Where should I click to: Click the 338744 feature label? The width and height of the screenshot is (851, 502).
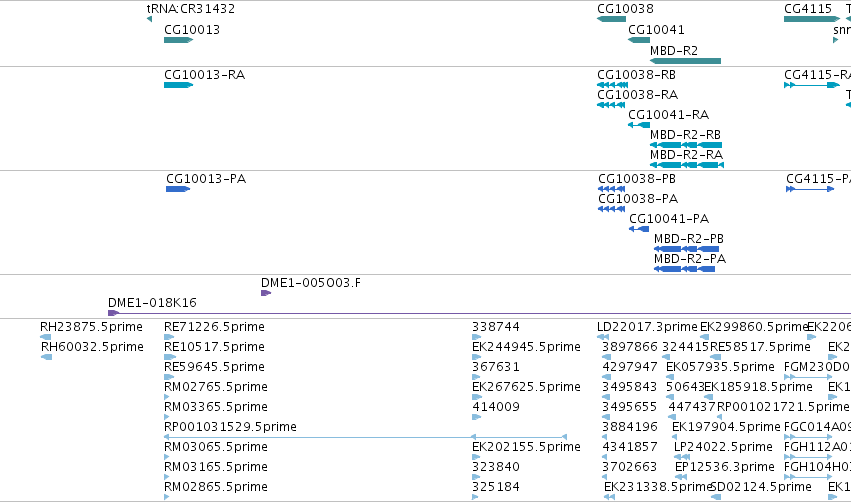[x=496, y=327]
